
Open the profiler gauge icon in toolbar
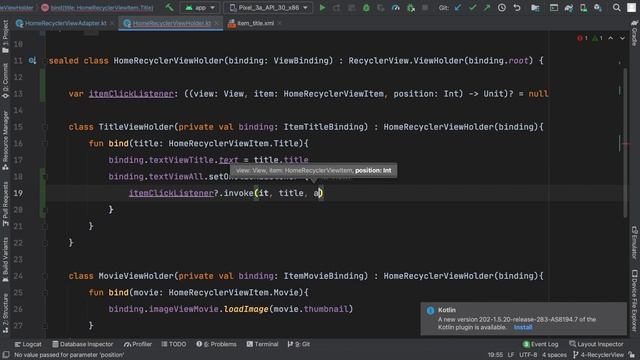point(396,8)
